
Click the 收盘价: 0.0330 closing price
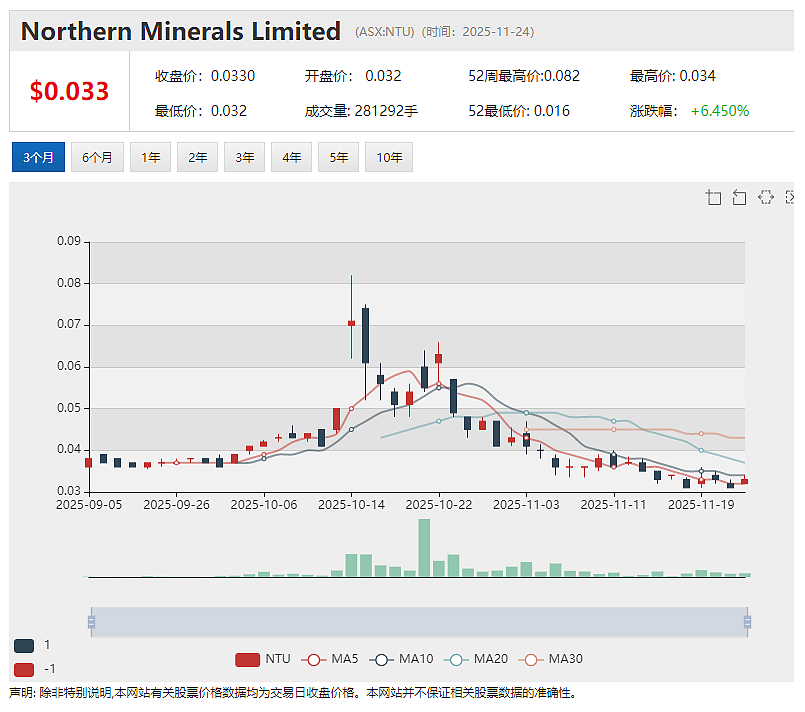[x=205, y=76]
